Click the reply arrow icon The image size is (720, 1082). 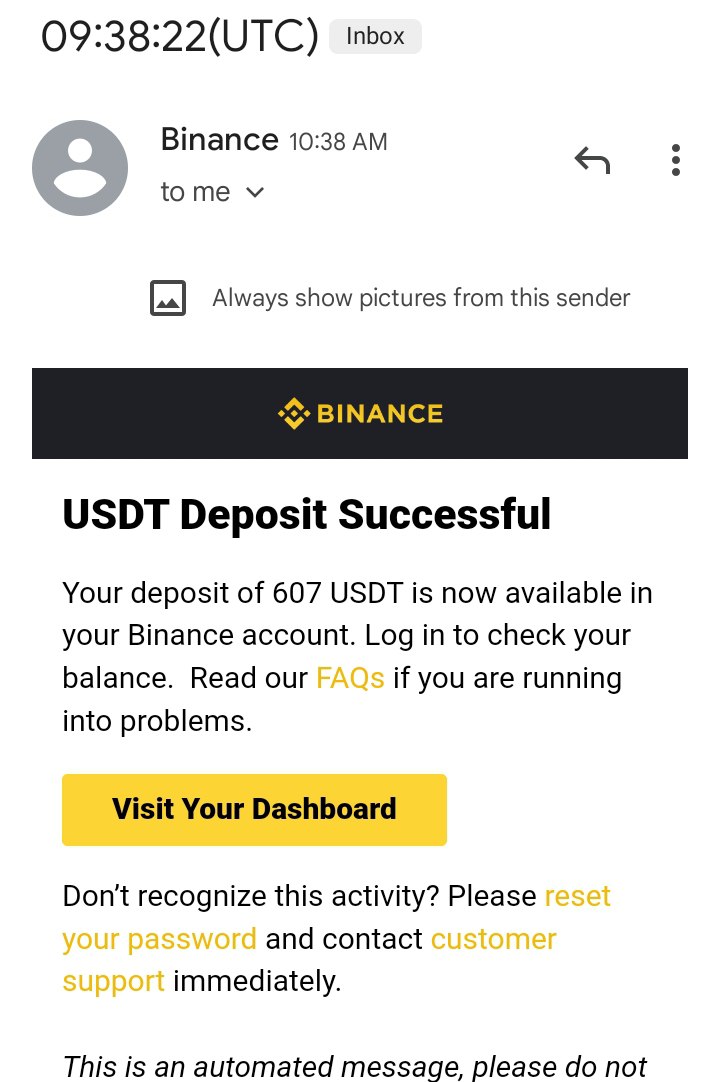click(592, 160)
